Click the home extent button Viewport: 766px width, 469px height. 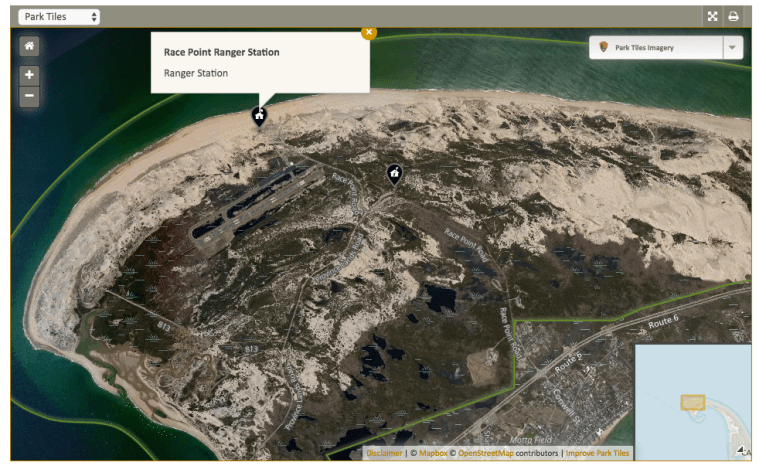pos(29,46)
